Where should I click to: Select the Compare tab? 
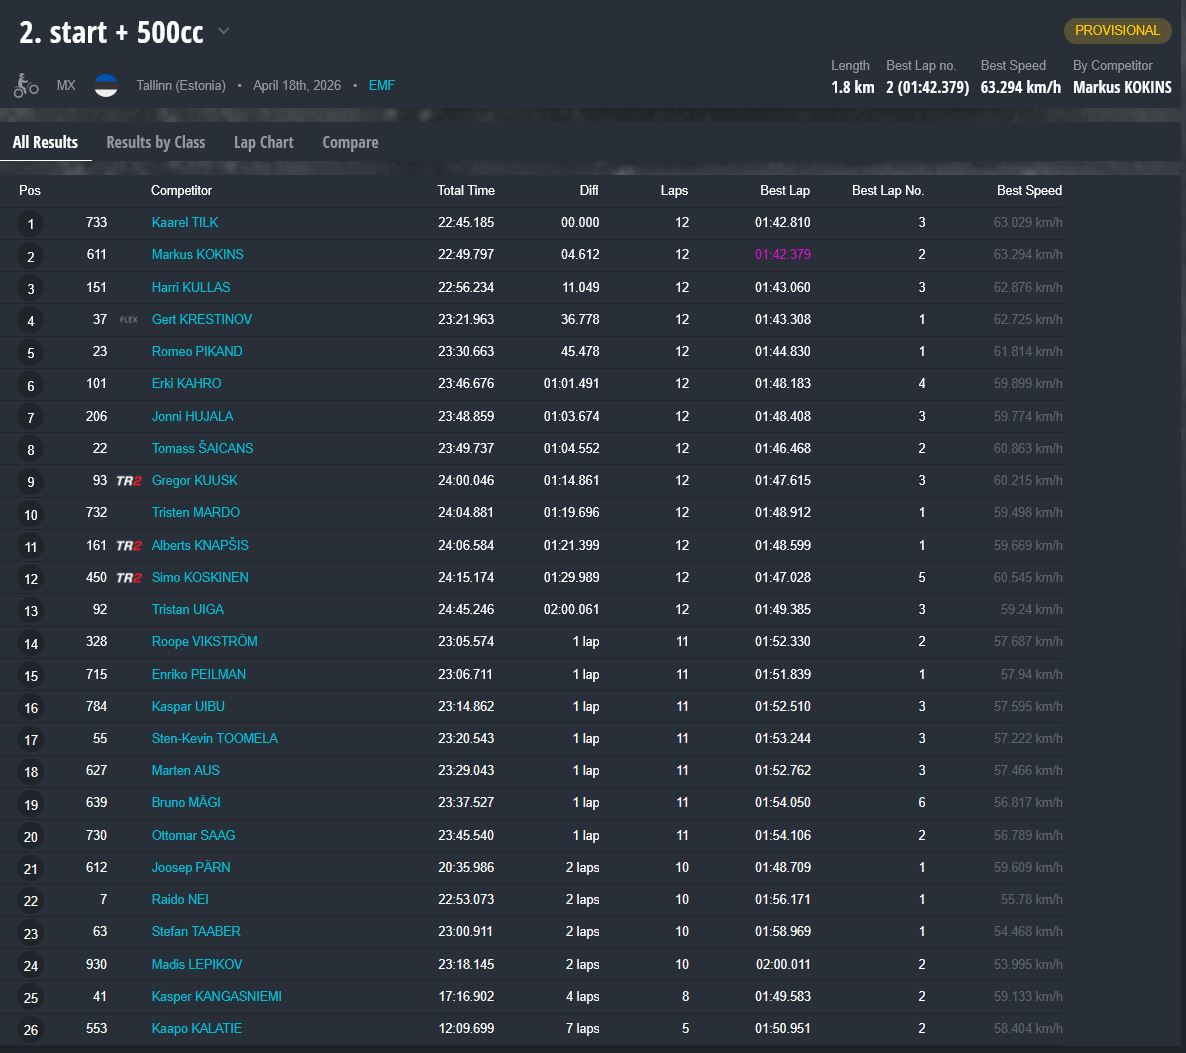click(x=350, y=142)
